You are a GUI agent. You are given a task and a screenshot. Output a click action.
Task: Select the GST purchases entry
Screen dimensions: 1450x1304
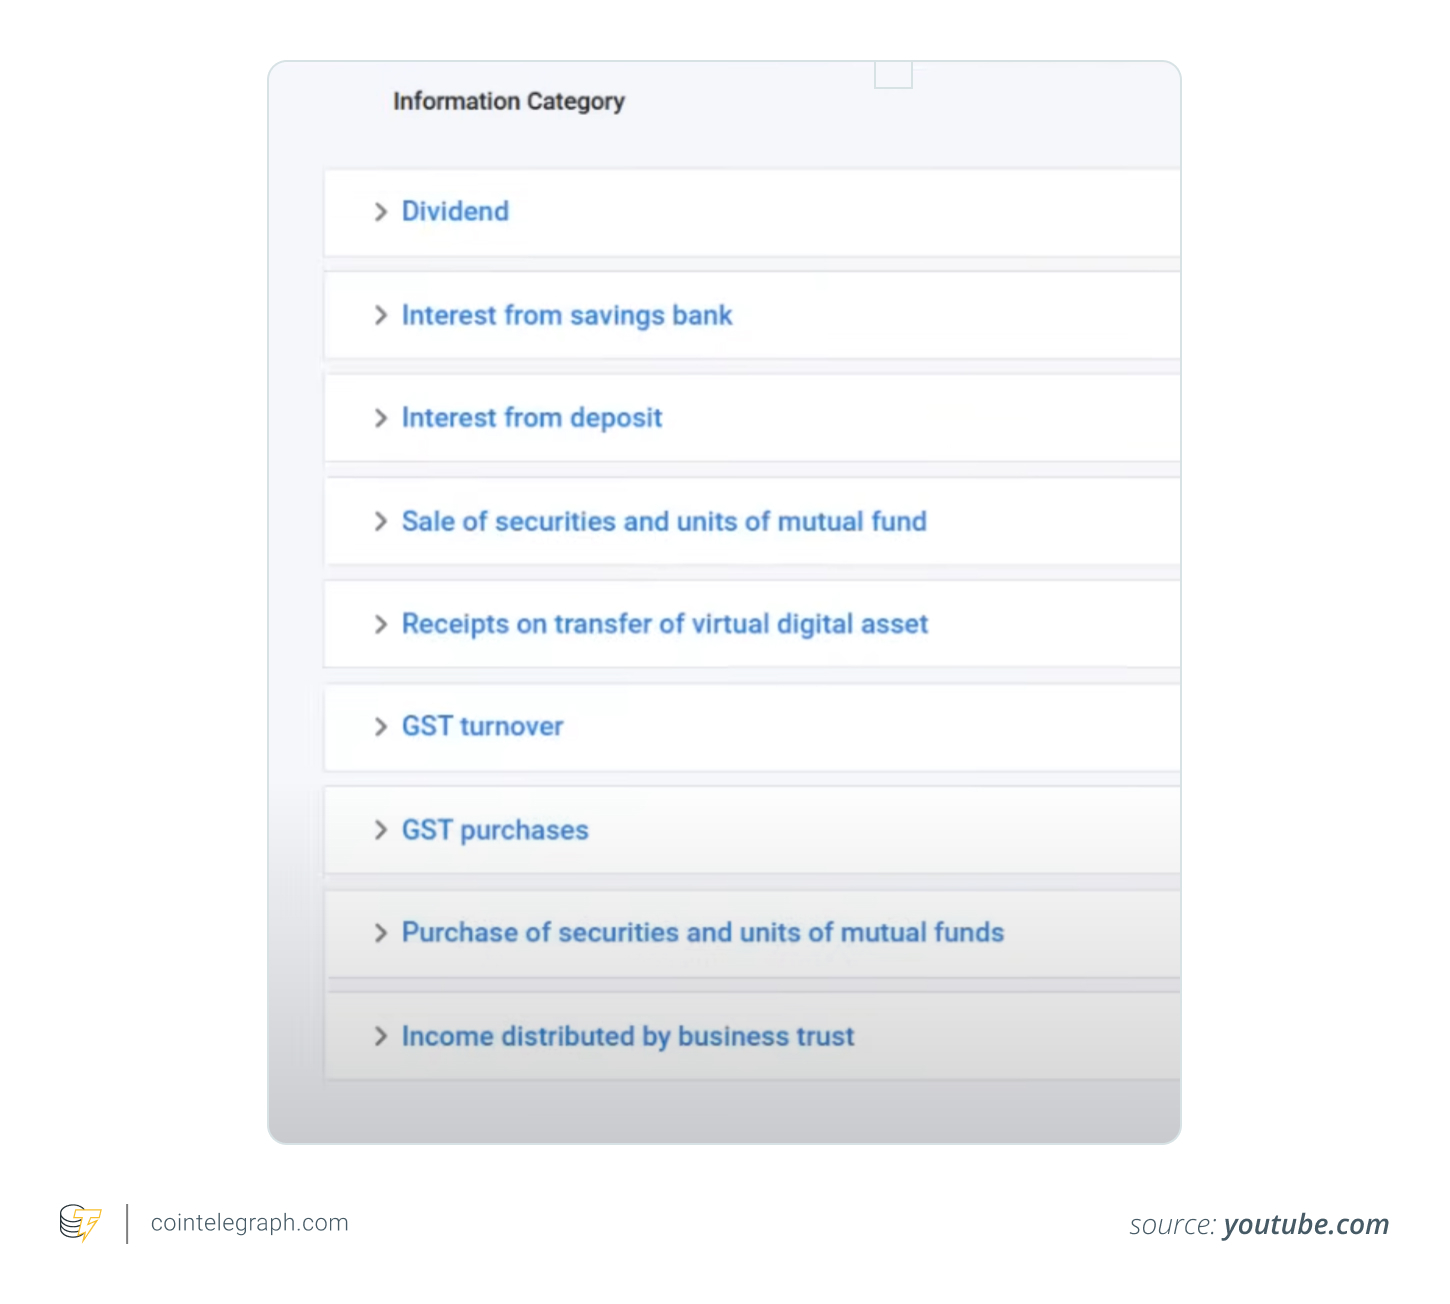coord(494,830)
